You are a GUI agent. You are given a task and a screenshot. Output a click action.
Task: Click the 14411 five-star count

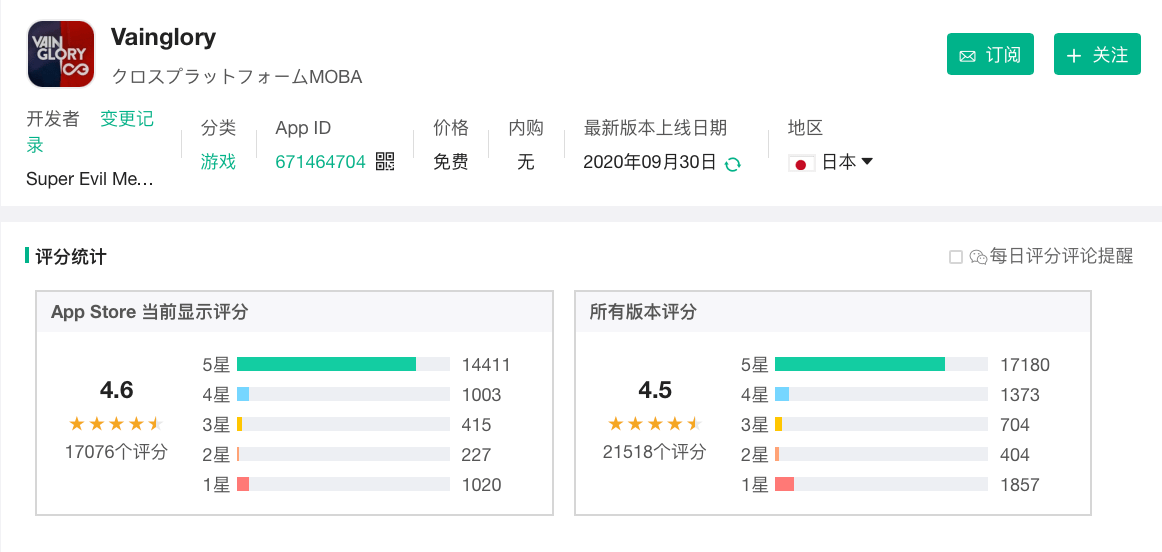click(486, 365)
